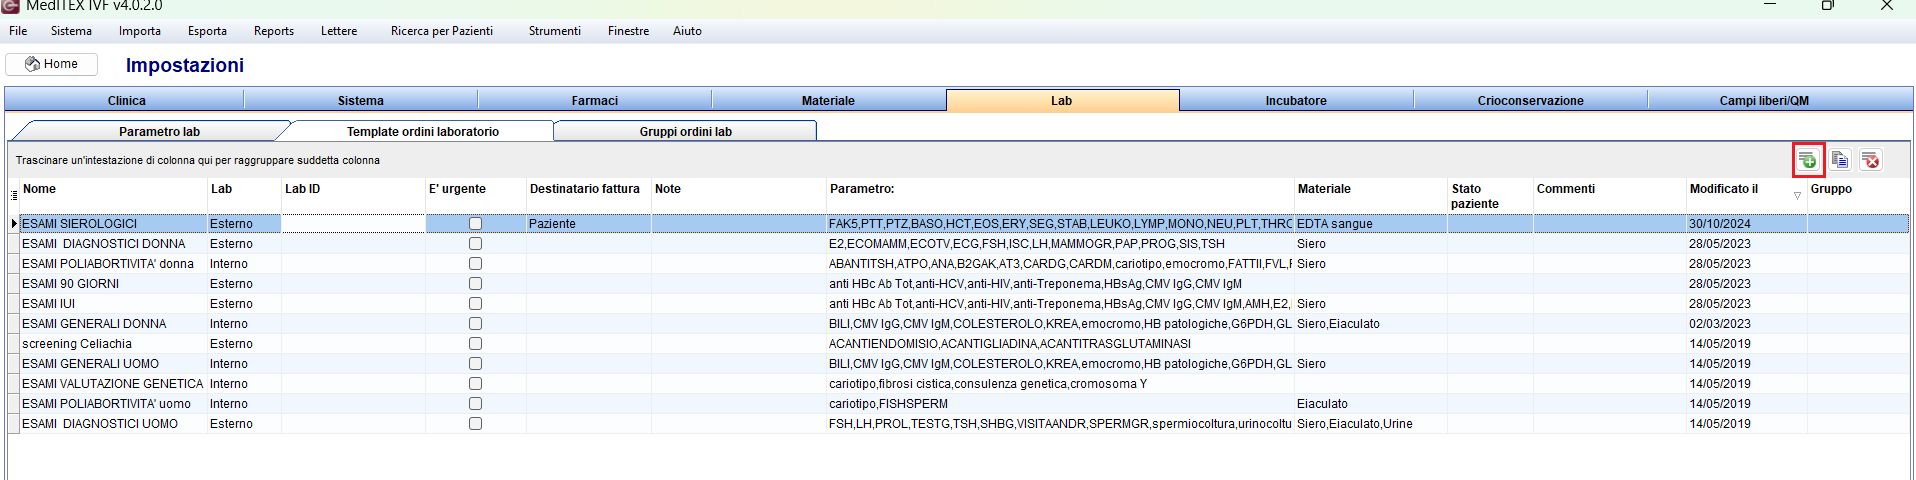Click the E' urgente column header
Screen dimensions: 1916x480
pyautogui.click(x=476, y=196)
